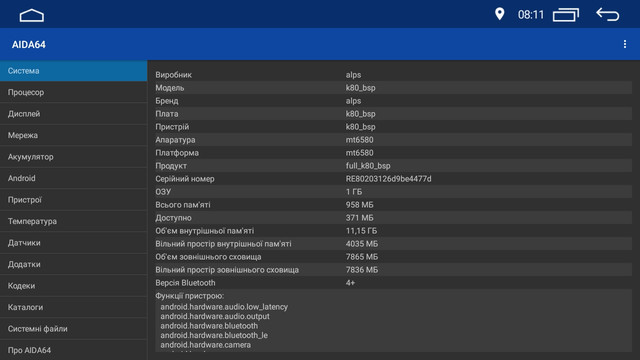This screenshot has height=360, width=640.
Task: Click android.hardware.camera entry
Action: (205, 345)
